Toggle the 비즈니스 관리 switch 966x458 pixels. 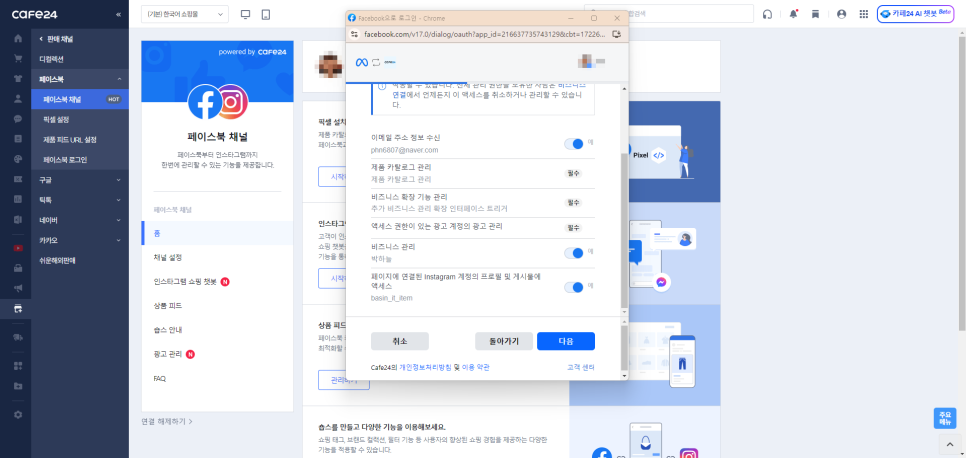click(574, 253)
